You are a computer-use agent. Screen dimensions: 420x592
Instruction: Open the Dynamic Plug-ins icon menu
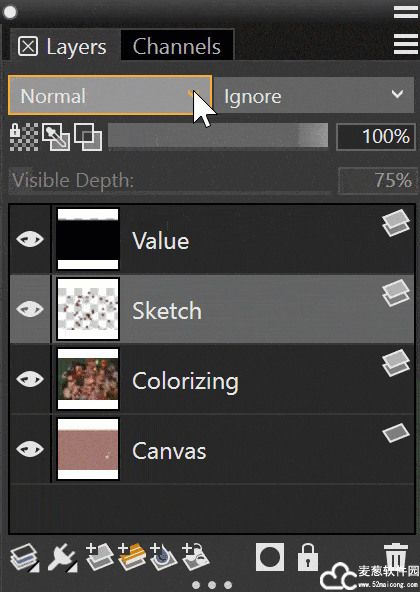click(62, 557)
